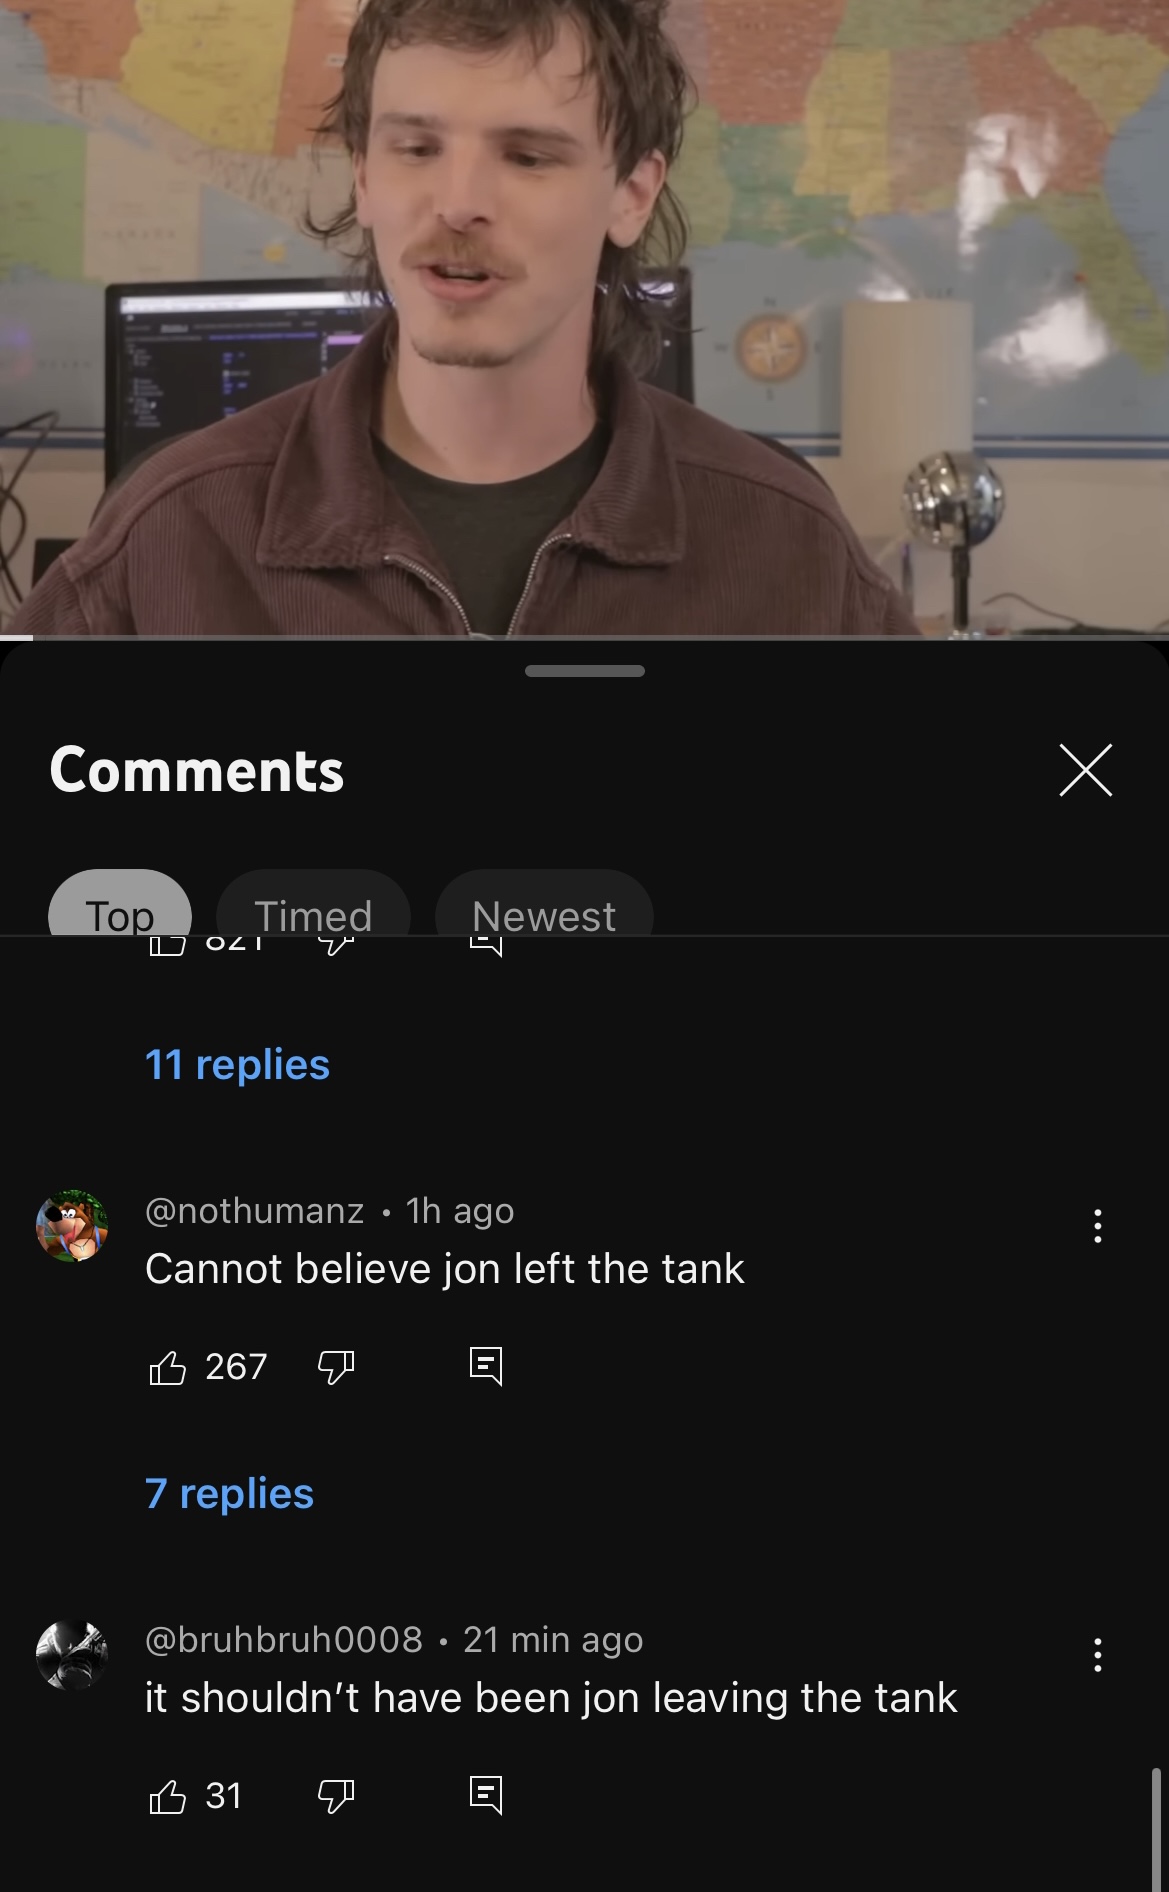Dislike the @bruhbruh0008 comment

[x=336, y=1797]
